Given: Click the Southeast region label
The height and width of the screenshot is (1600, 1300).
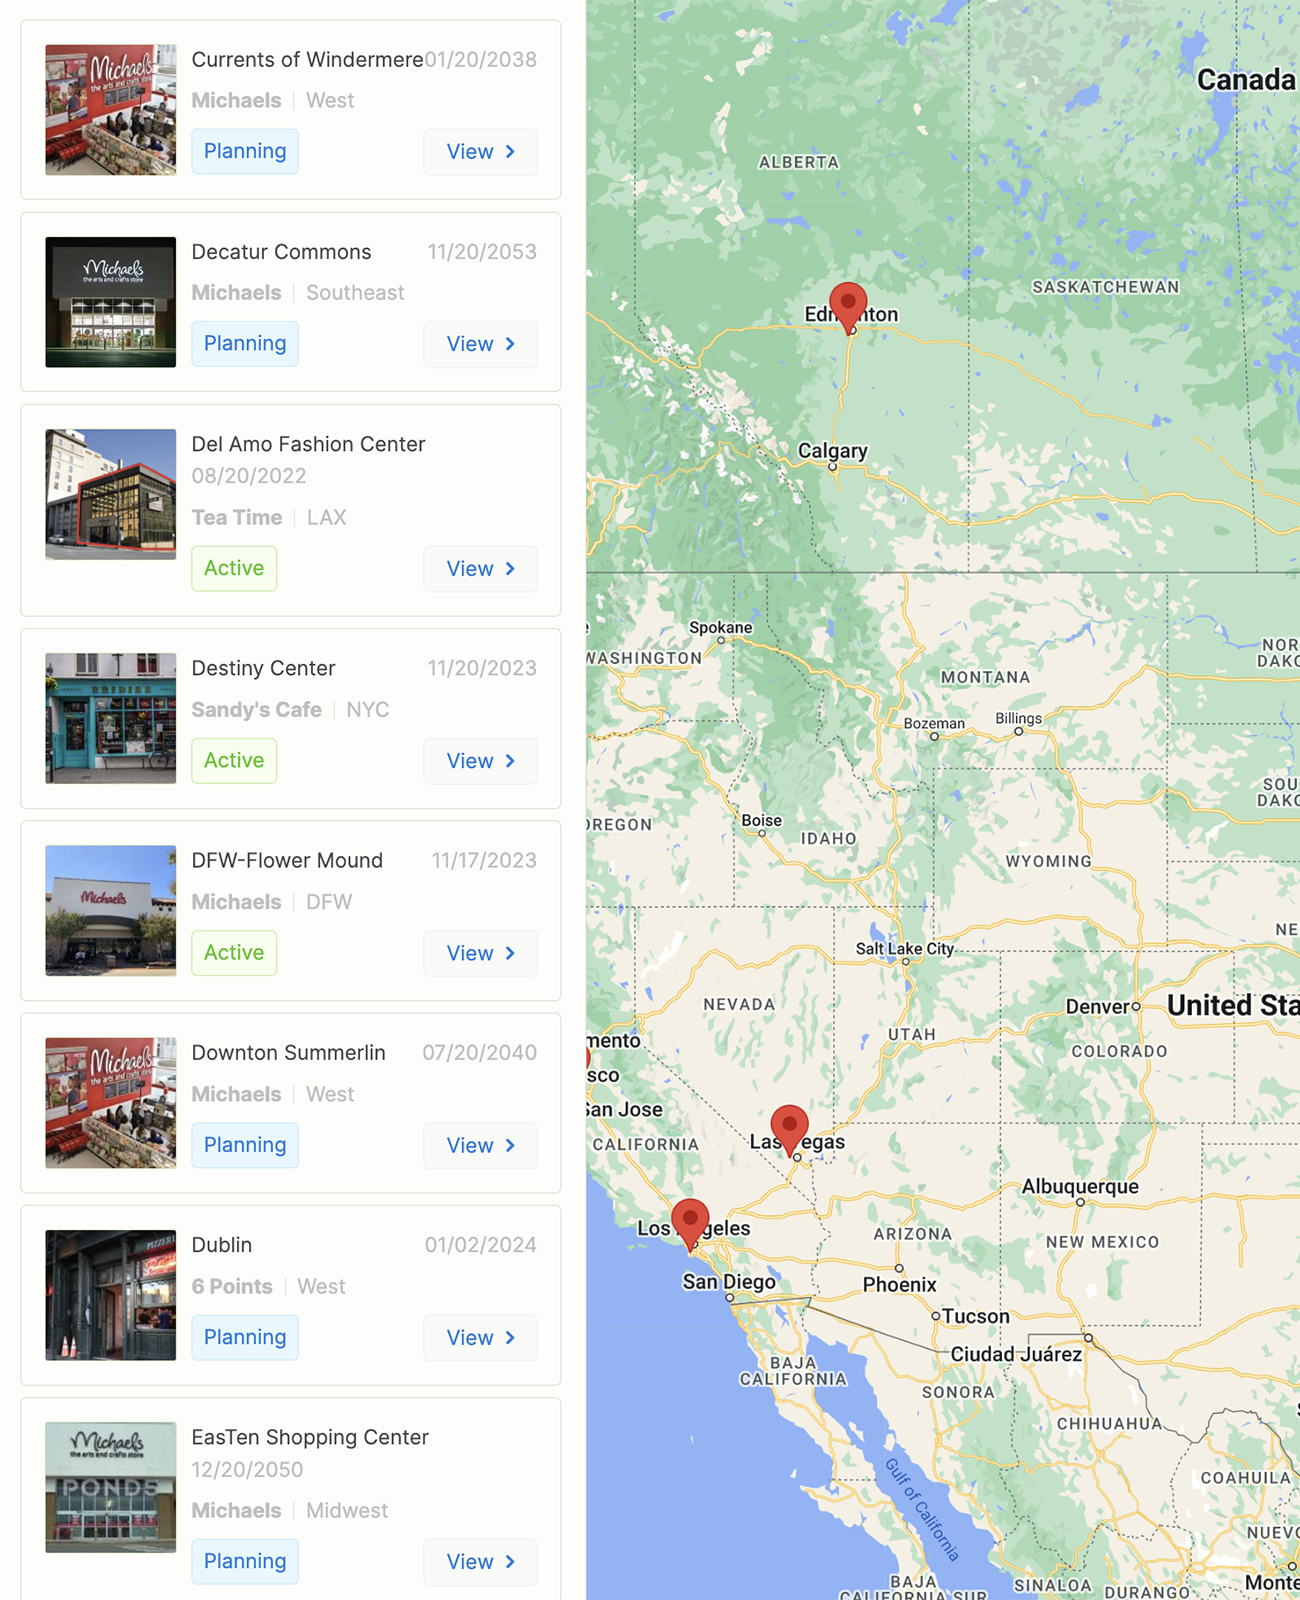Looking at the screenshot, I should (x=355, y=293).
